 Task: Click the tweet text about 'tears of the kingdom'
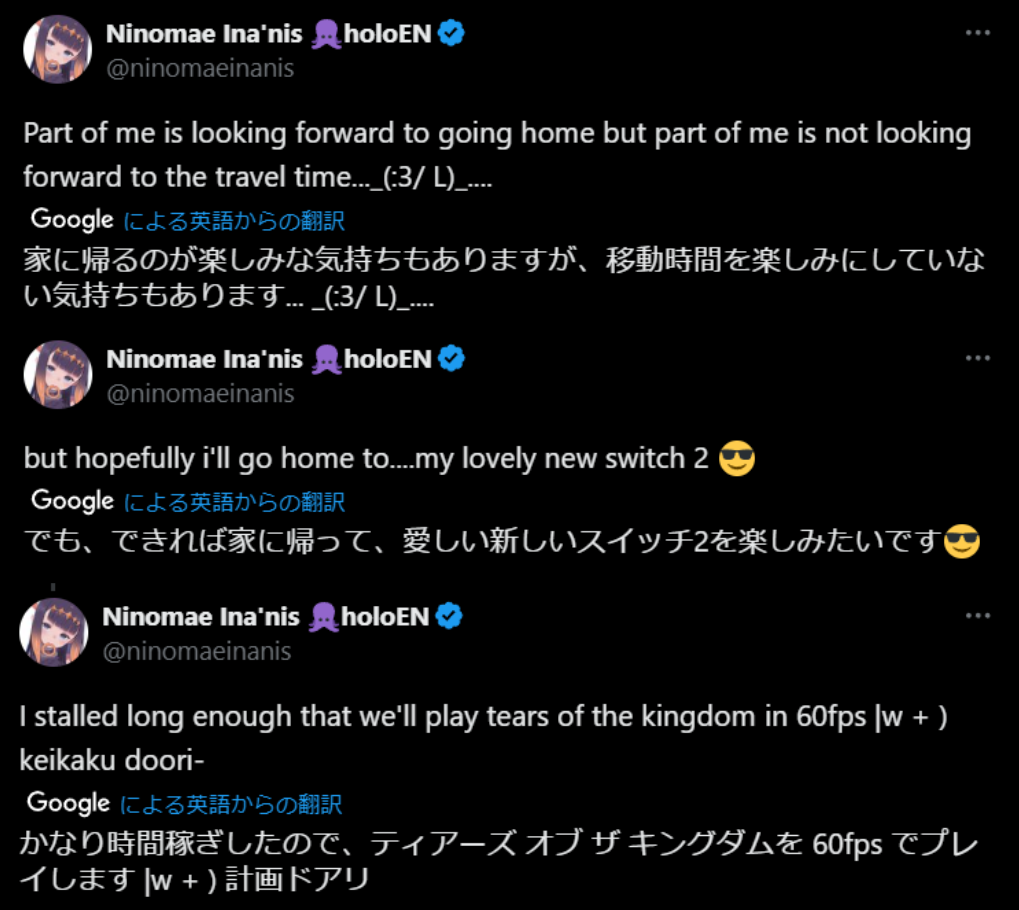point(484,738)
